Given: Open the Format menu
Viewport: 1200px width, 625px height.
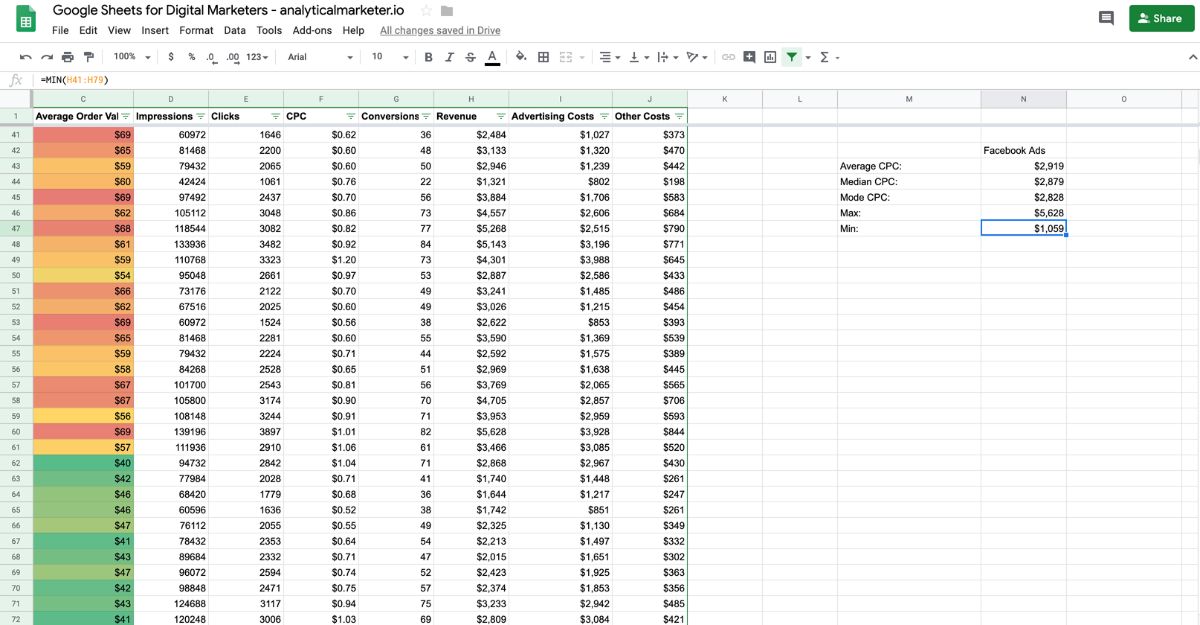Looking at the screenshot, I should click(196, 30).
